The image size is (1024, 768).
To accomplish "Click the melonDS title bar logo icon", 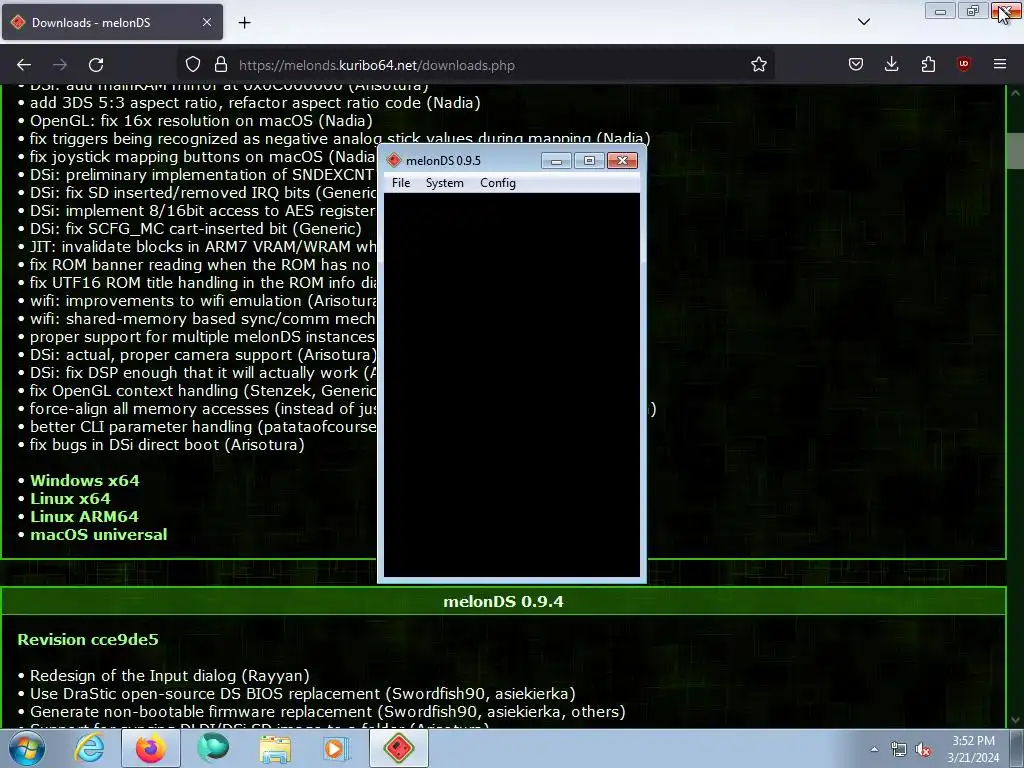I will pos(394,161).
